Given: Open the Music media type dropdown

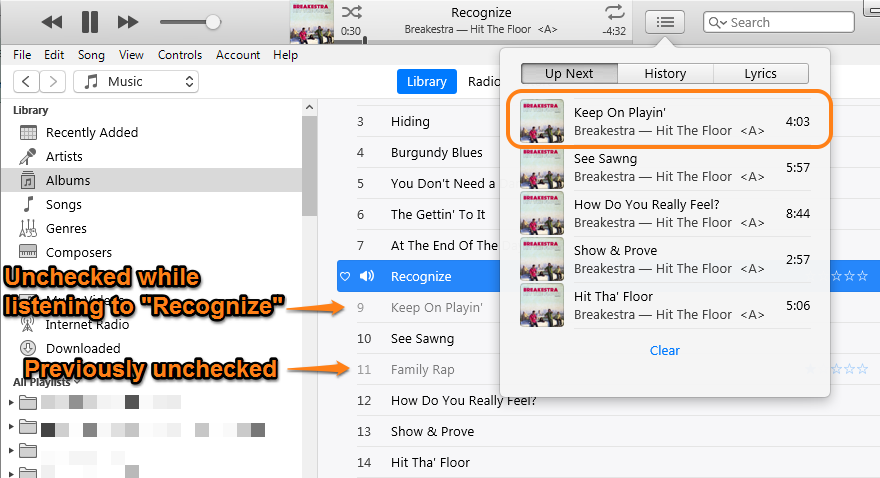Looking at the screenshot, I should click(x=136, y=81).
